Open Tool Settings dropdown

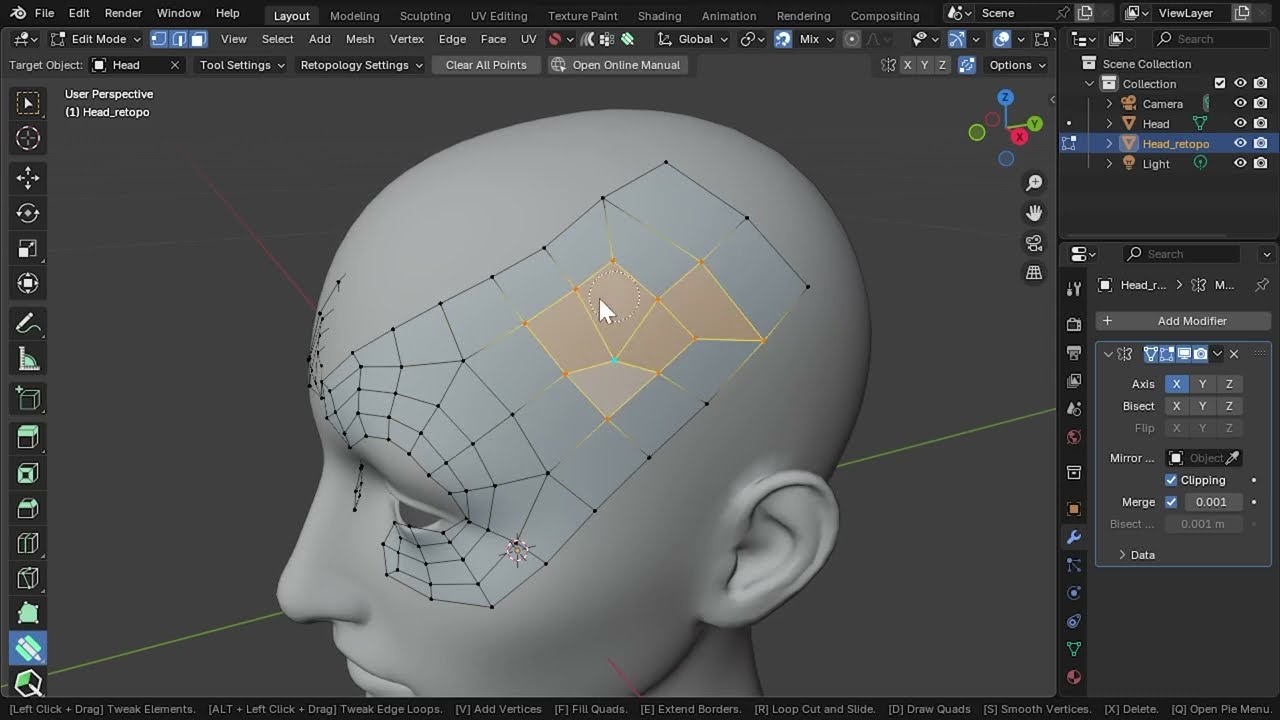point(241,65)
